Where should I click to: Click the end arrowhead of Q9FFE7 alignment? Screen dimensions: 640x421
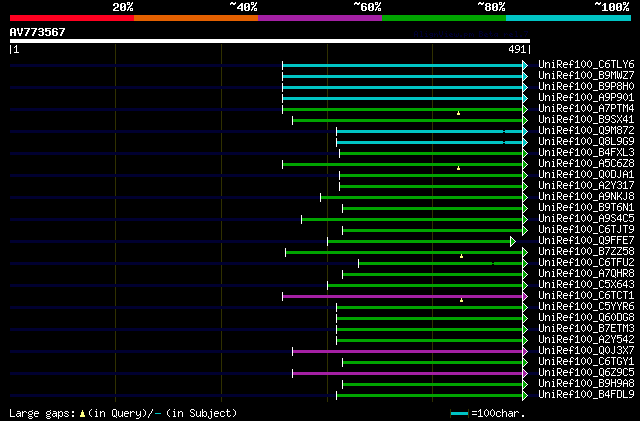click(513, 242)
